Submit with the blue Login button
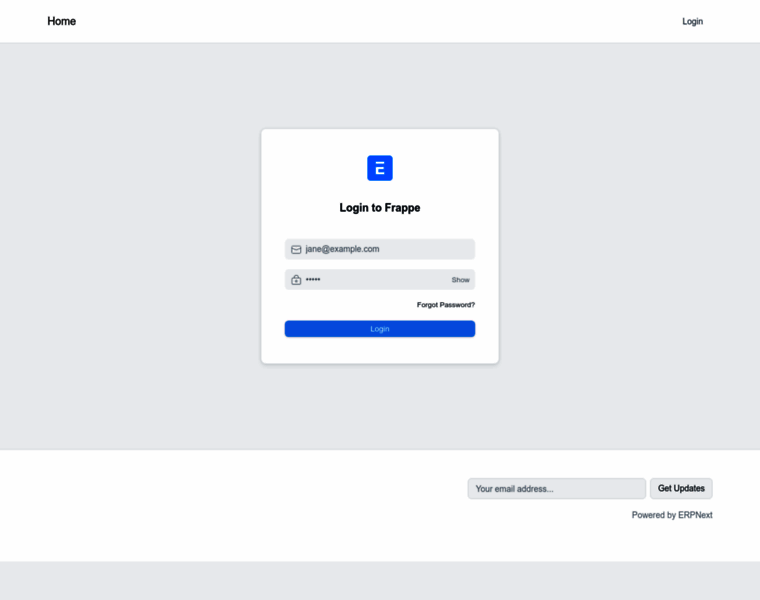This screenshot has width=760, height=600. (x=380, y=329)
